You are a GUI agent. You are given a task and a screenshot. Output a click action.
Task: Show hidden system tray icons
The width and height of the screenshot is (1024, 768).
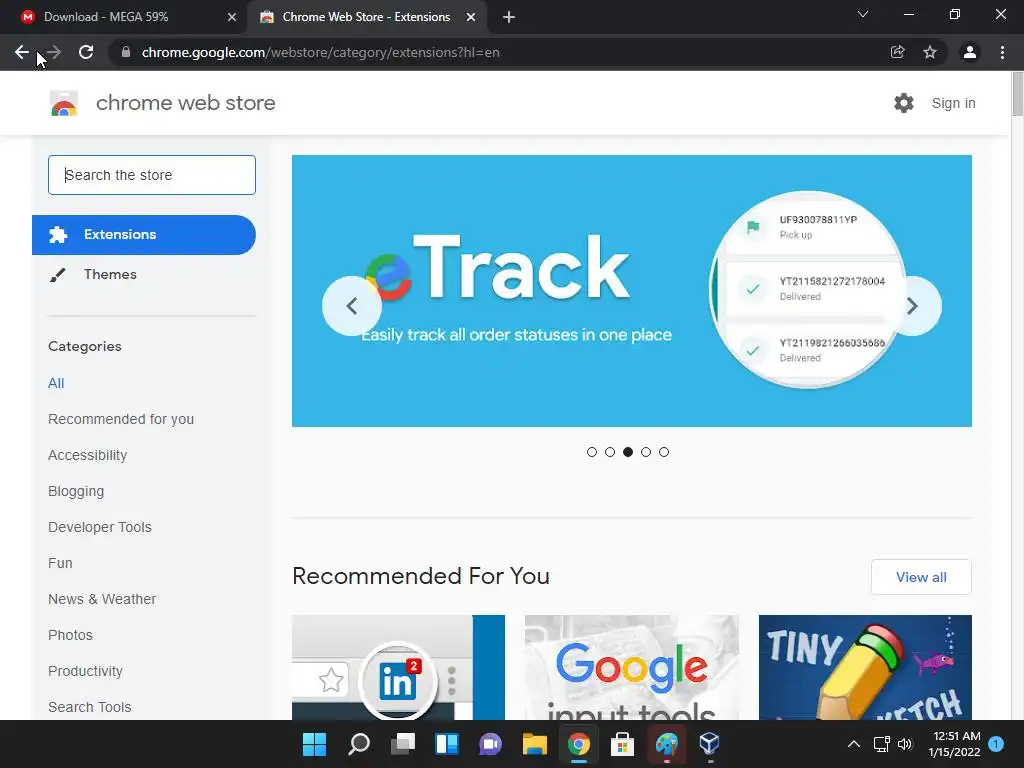(x=854, y=744)
